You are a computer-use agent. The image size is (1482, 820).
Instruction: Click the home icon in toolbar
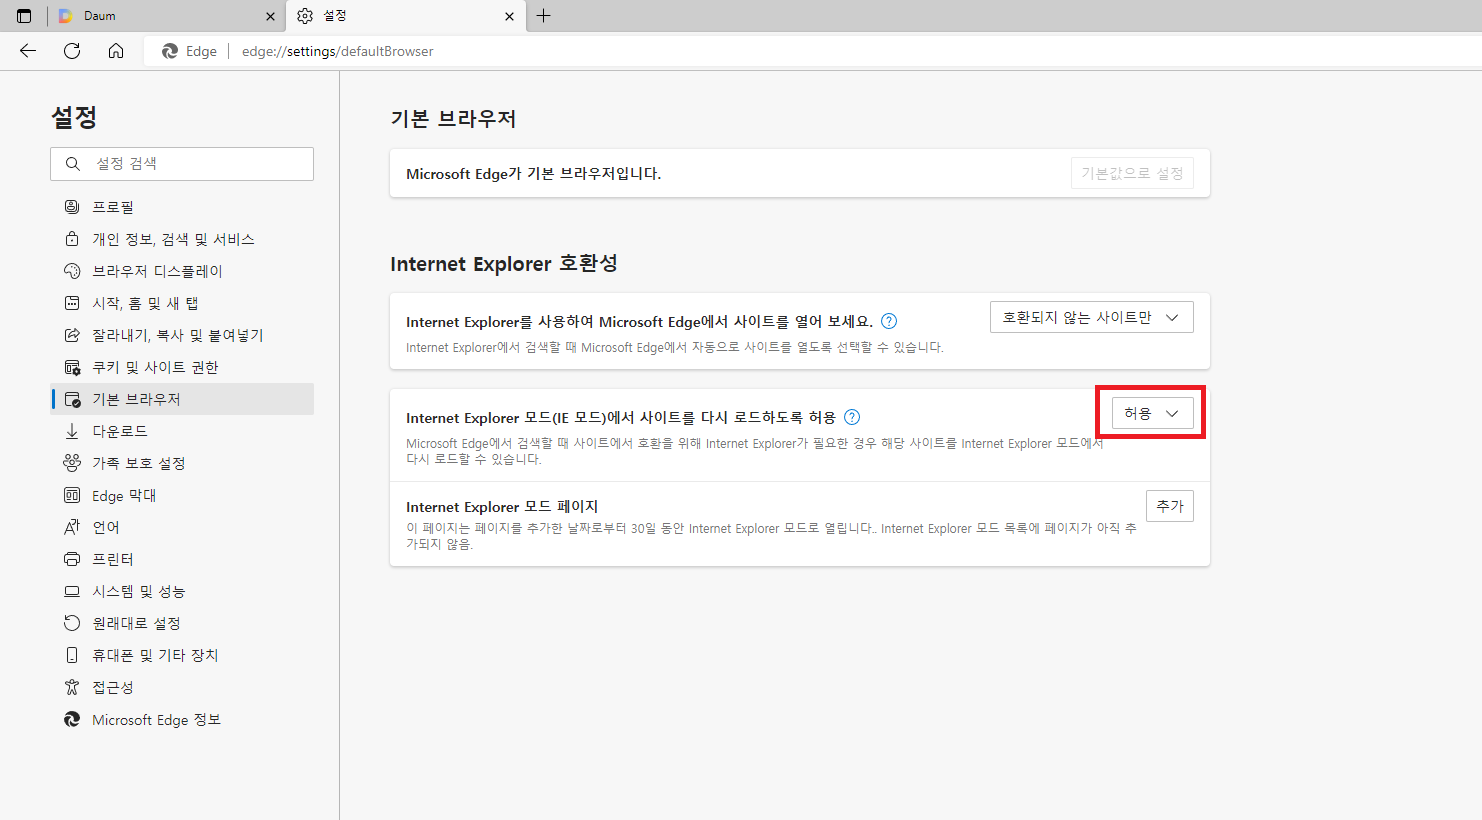(116, 51)
